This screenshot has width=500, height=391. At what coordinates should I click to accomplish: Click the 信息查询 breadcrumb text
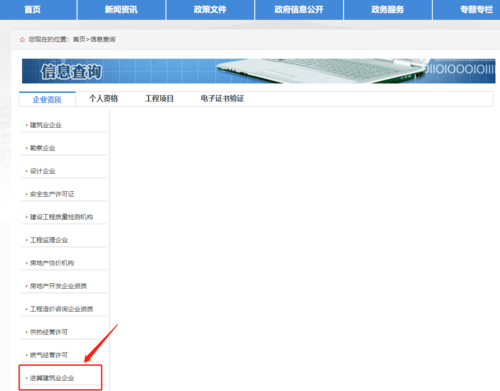click(x=103, y=39)
